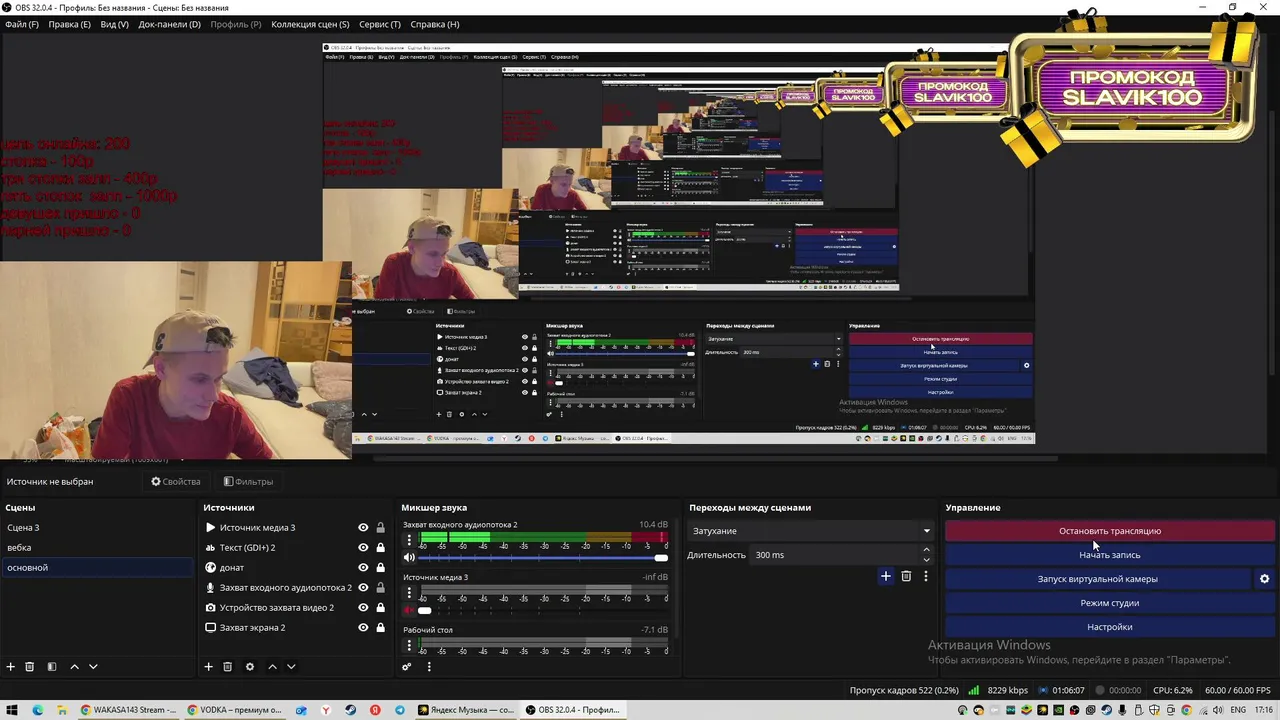Move the scene down with the arrow in Сцены

point(93,667)
